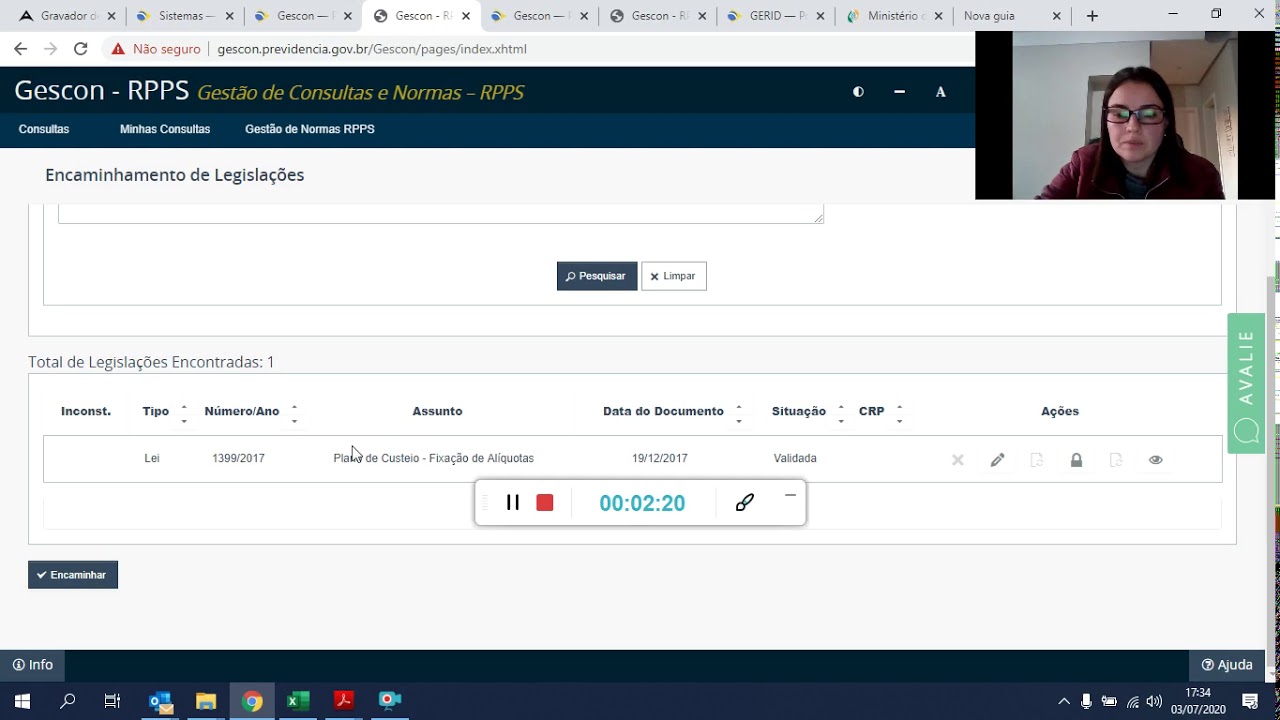Viewport: 1280px width, 720px height.
Task: Decrease font size with minus icon in header
Action: tap(899, 92)
